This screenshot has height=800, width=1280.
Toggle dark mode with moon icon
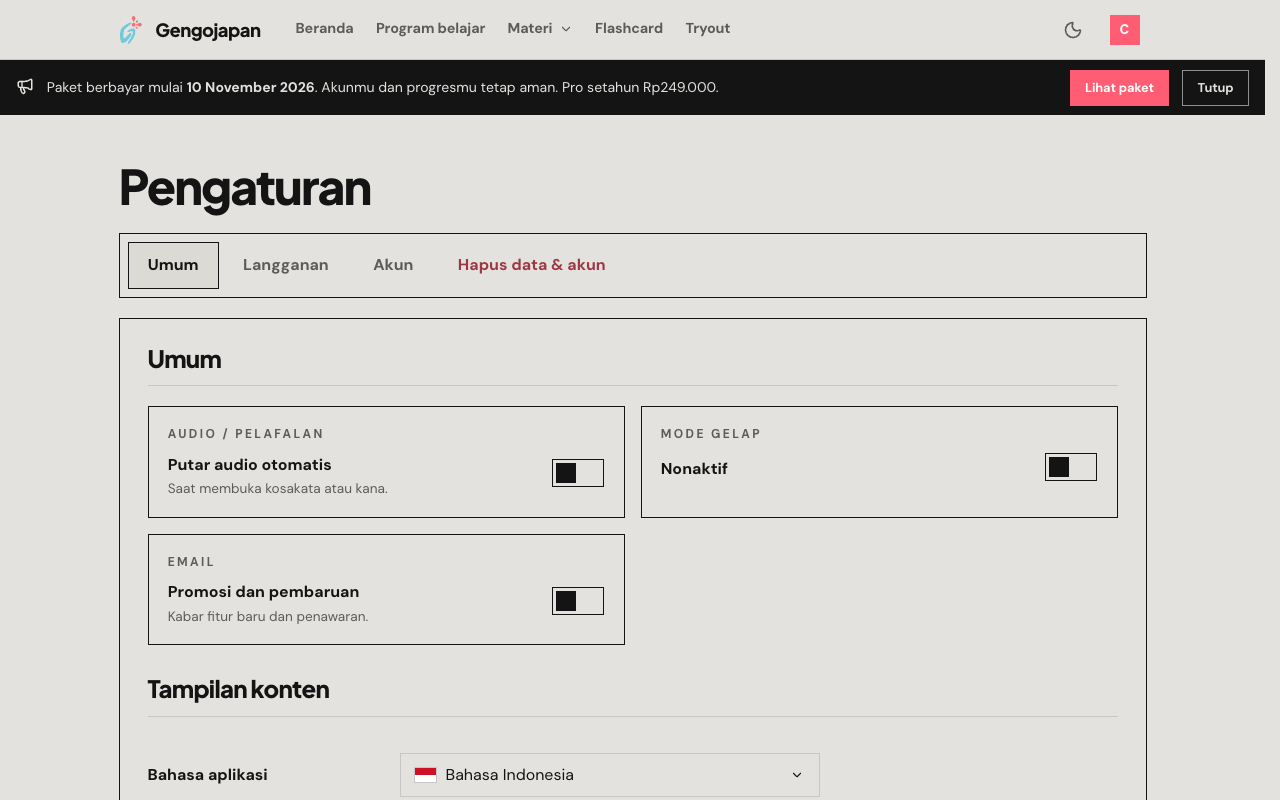(1073, 30)
